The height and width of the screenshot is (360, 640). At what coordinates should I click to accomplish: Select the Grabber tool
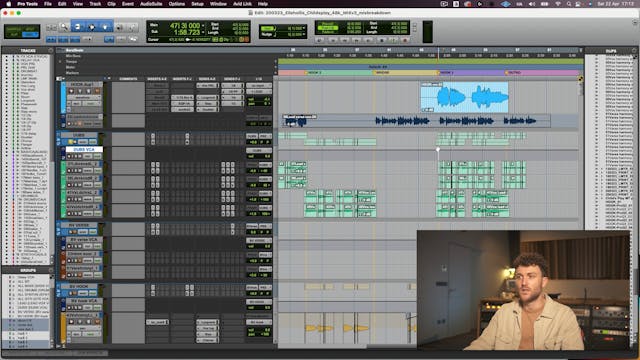click(105, 27)
